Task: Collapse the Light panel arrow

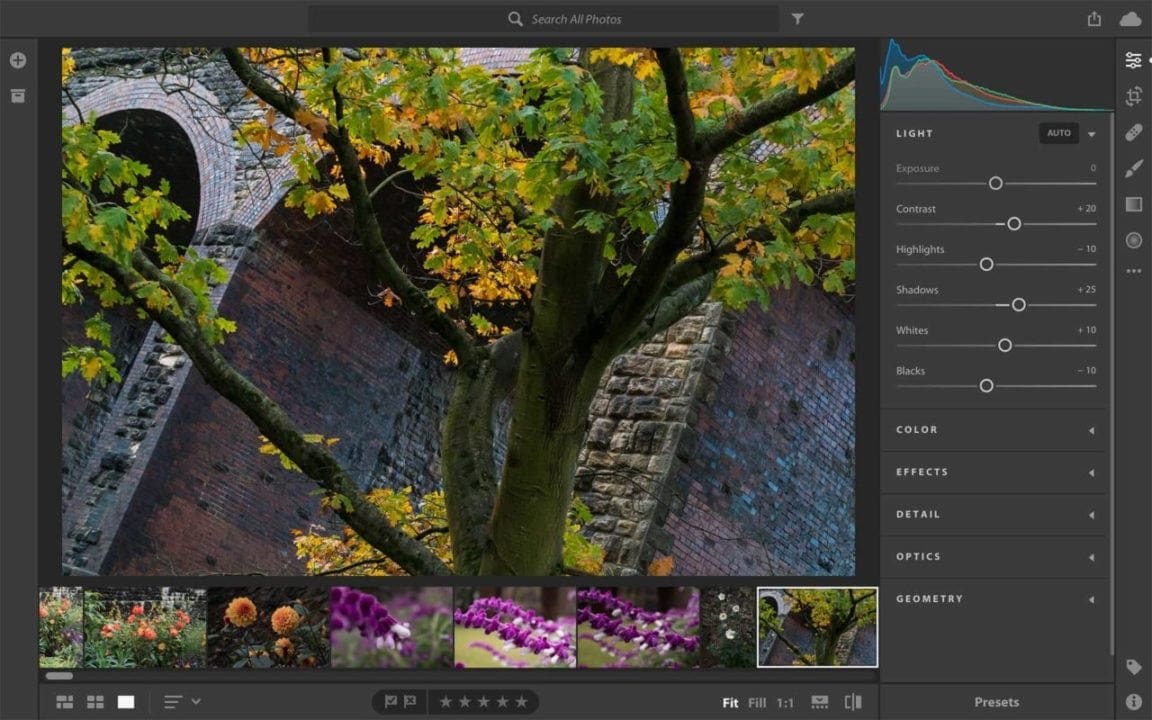Action: pyautogui.click(x=1092, y=134)
